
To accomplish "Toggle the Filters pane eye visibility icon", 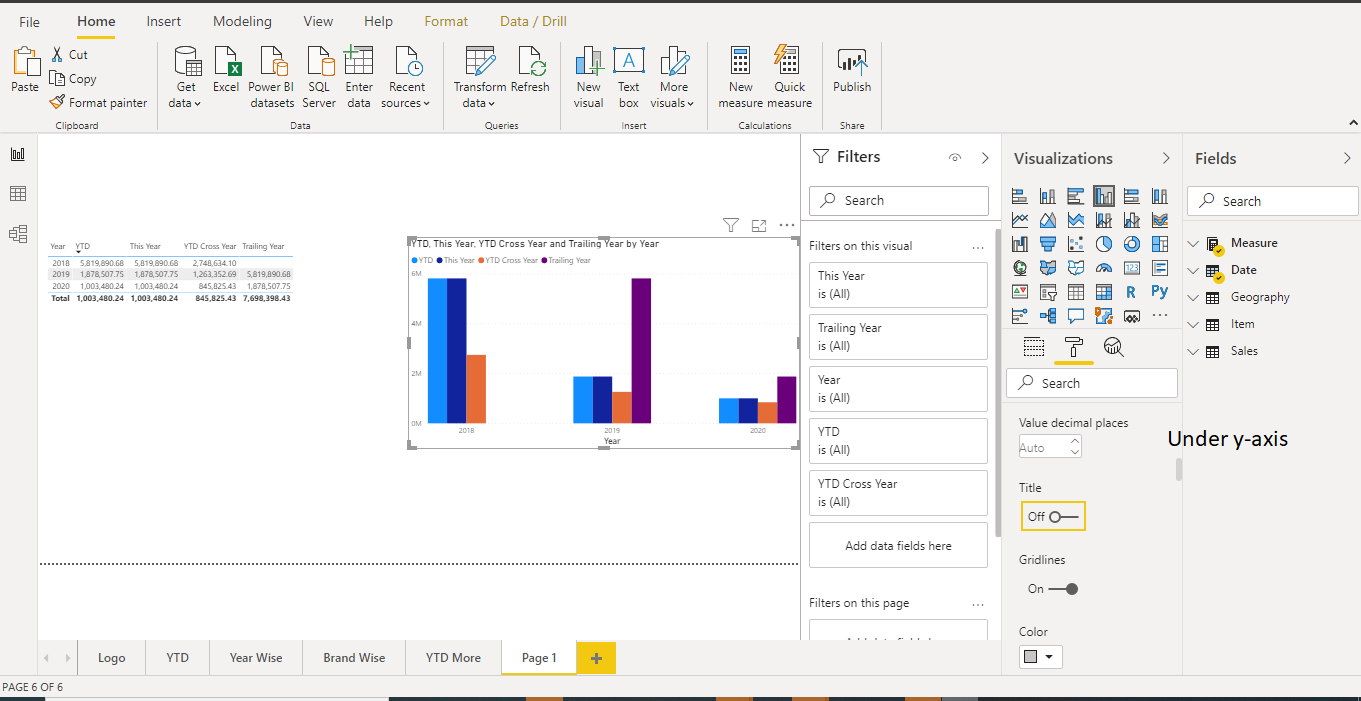I will coord(955,158).
